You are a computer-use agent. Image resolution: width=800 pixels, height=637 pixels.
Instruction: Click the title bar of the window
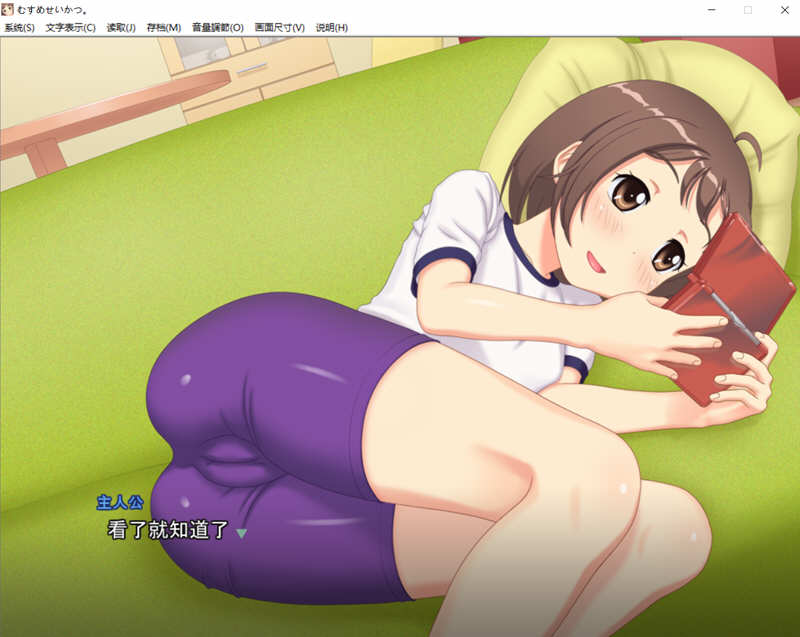[400, 8]
